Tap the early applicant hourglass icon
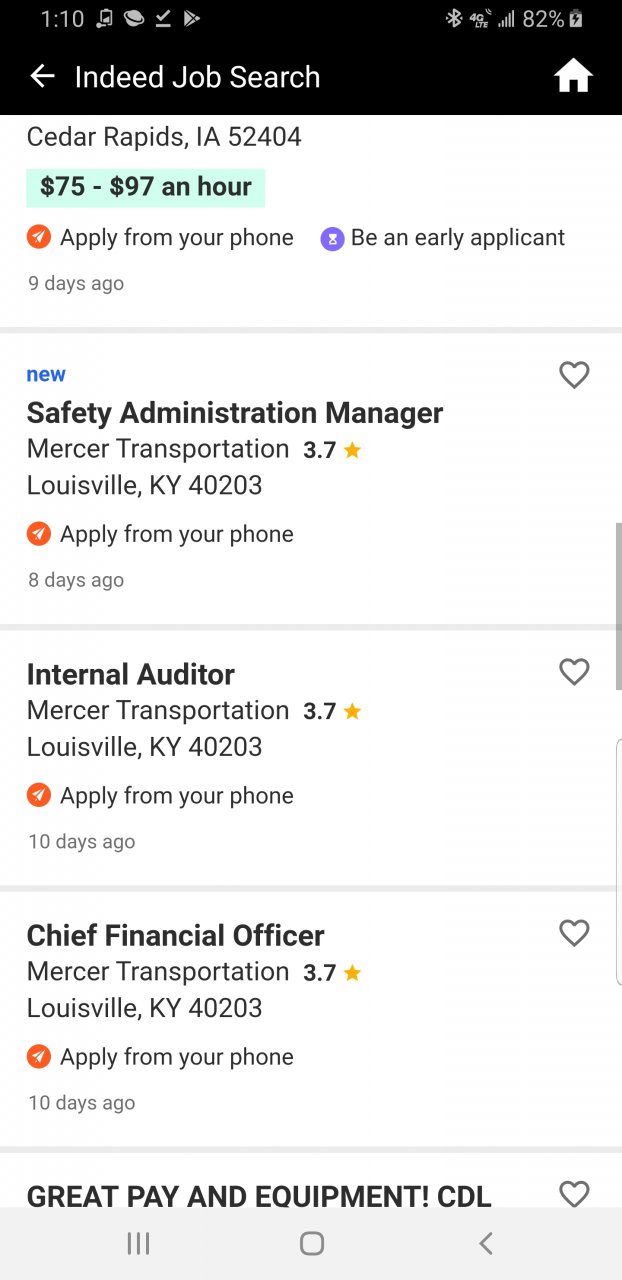Viewport: 622px width, 1280px height. tap(332, 239)
